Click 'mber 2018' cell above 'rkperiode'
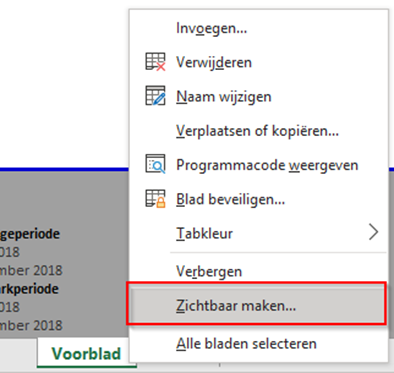This screenshot has width=394, height=373. (31, 270)
